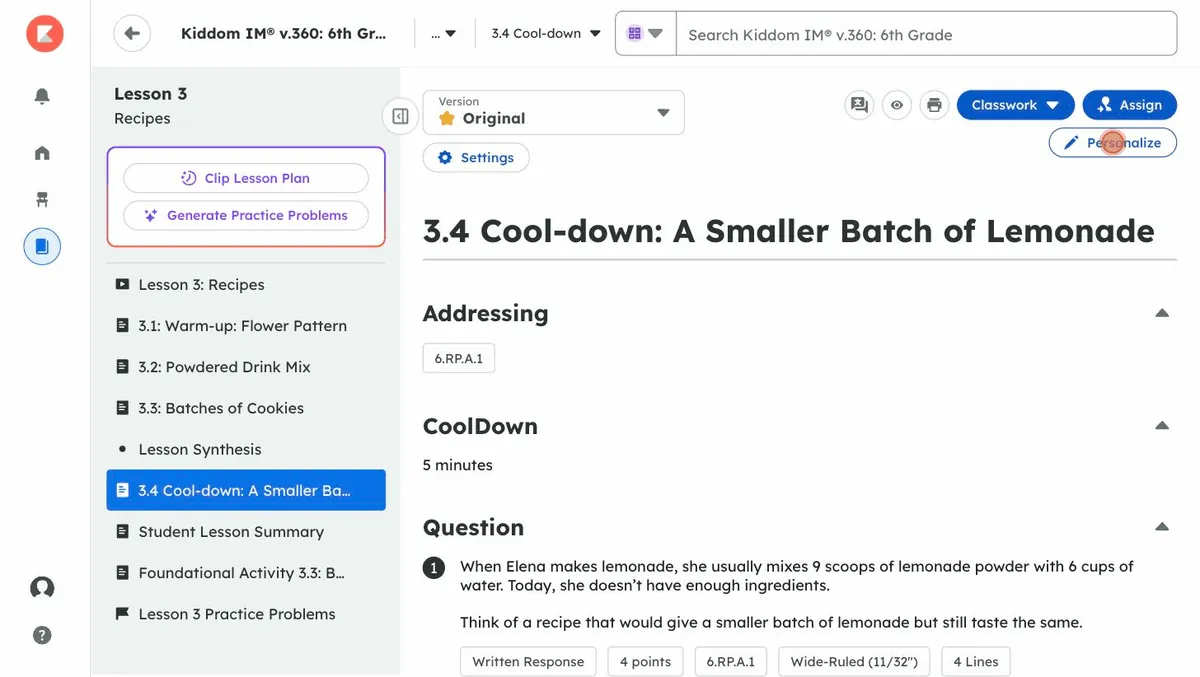The height and width of the screenshot is (677, 1200).
Task: Open notifications bell icon
Action: coord(42,96)
